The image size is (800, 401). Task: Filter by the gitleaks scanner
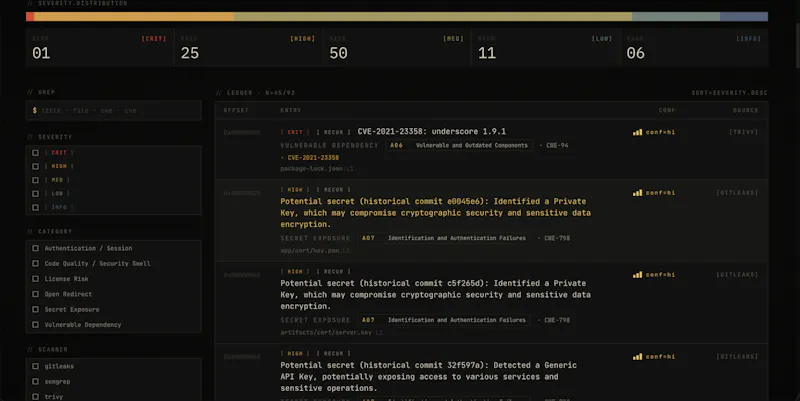pos(35,366)
